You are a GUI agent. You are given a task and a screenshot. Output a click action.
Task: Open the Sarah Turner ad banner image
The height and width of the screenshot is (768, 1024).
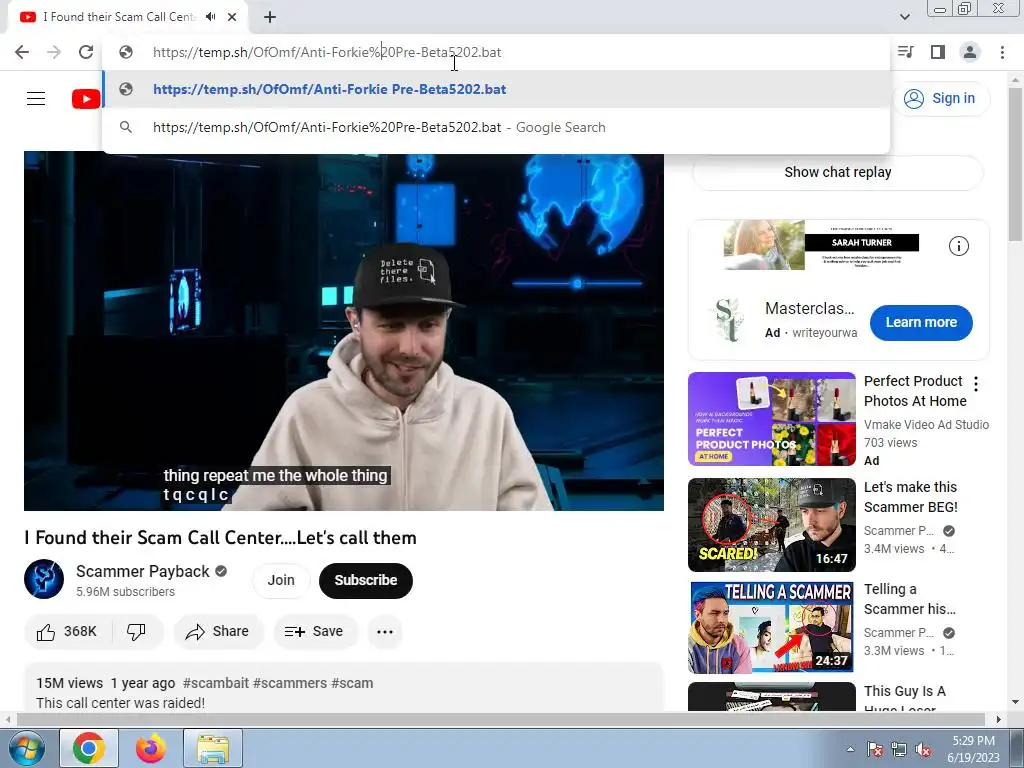coord(821,245)
